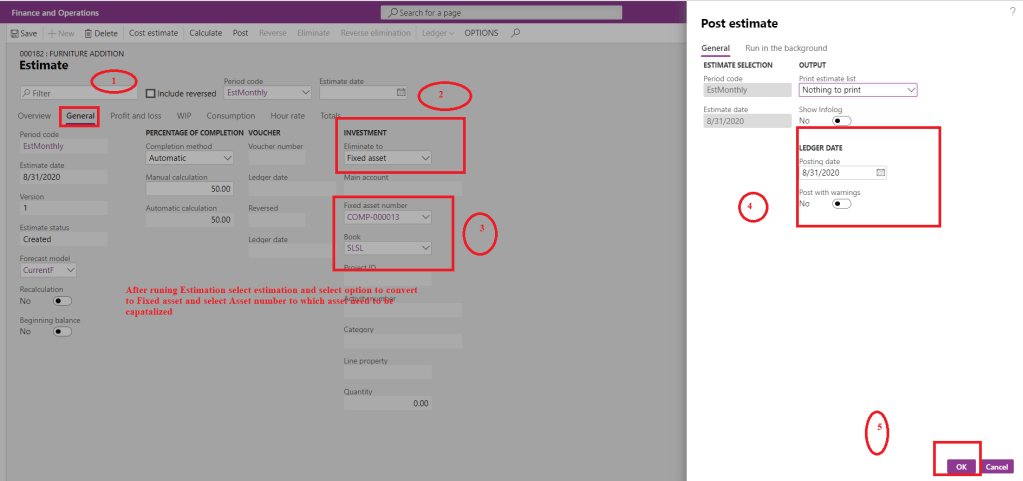Click the help question mark icon
This screenshot has height=481, width=1023.
1011,10
